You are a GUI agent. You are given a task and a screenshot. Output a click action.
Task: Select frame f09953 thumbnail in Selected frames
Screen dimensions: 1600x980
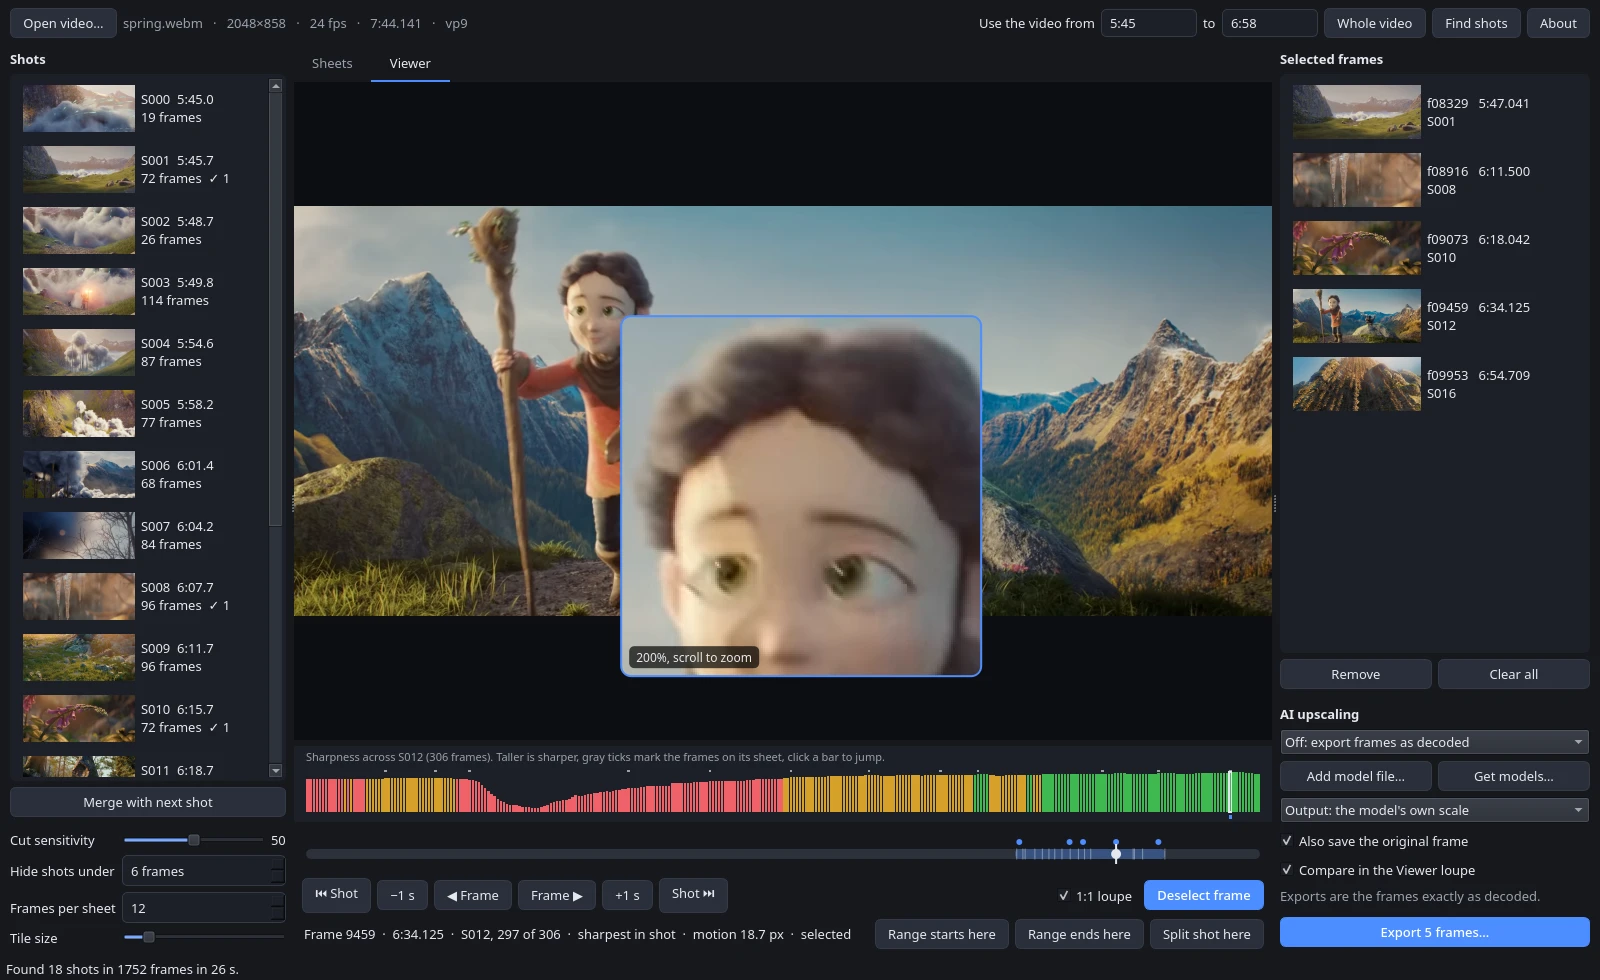(x=1357, y=384)
